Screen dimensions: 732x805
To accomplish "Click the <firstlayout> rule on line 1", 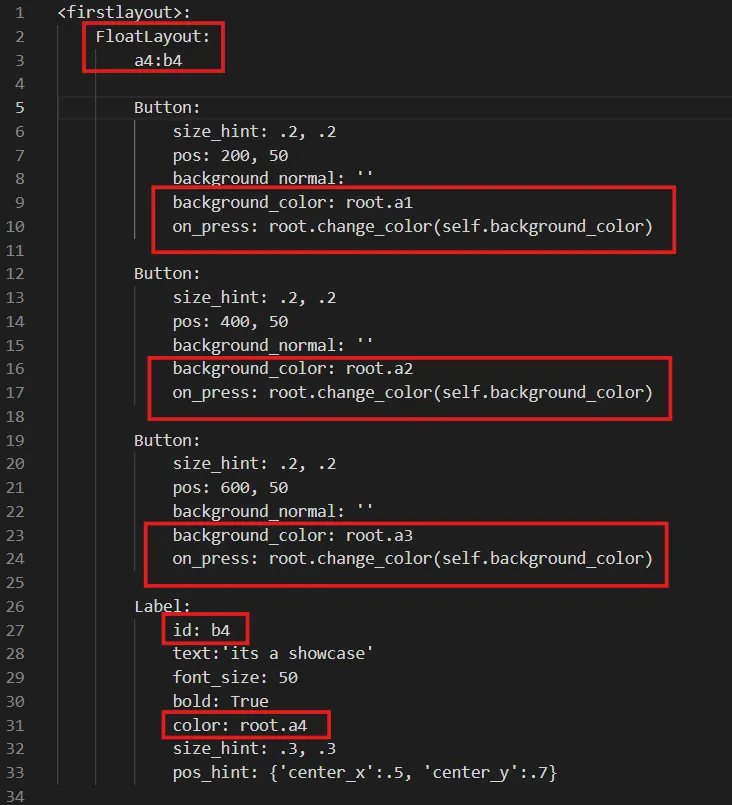I will [x=124, y=14].
